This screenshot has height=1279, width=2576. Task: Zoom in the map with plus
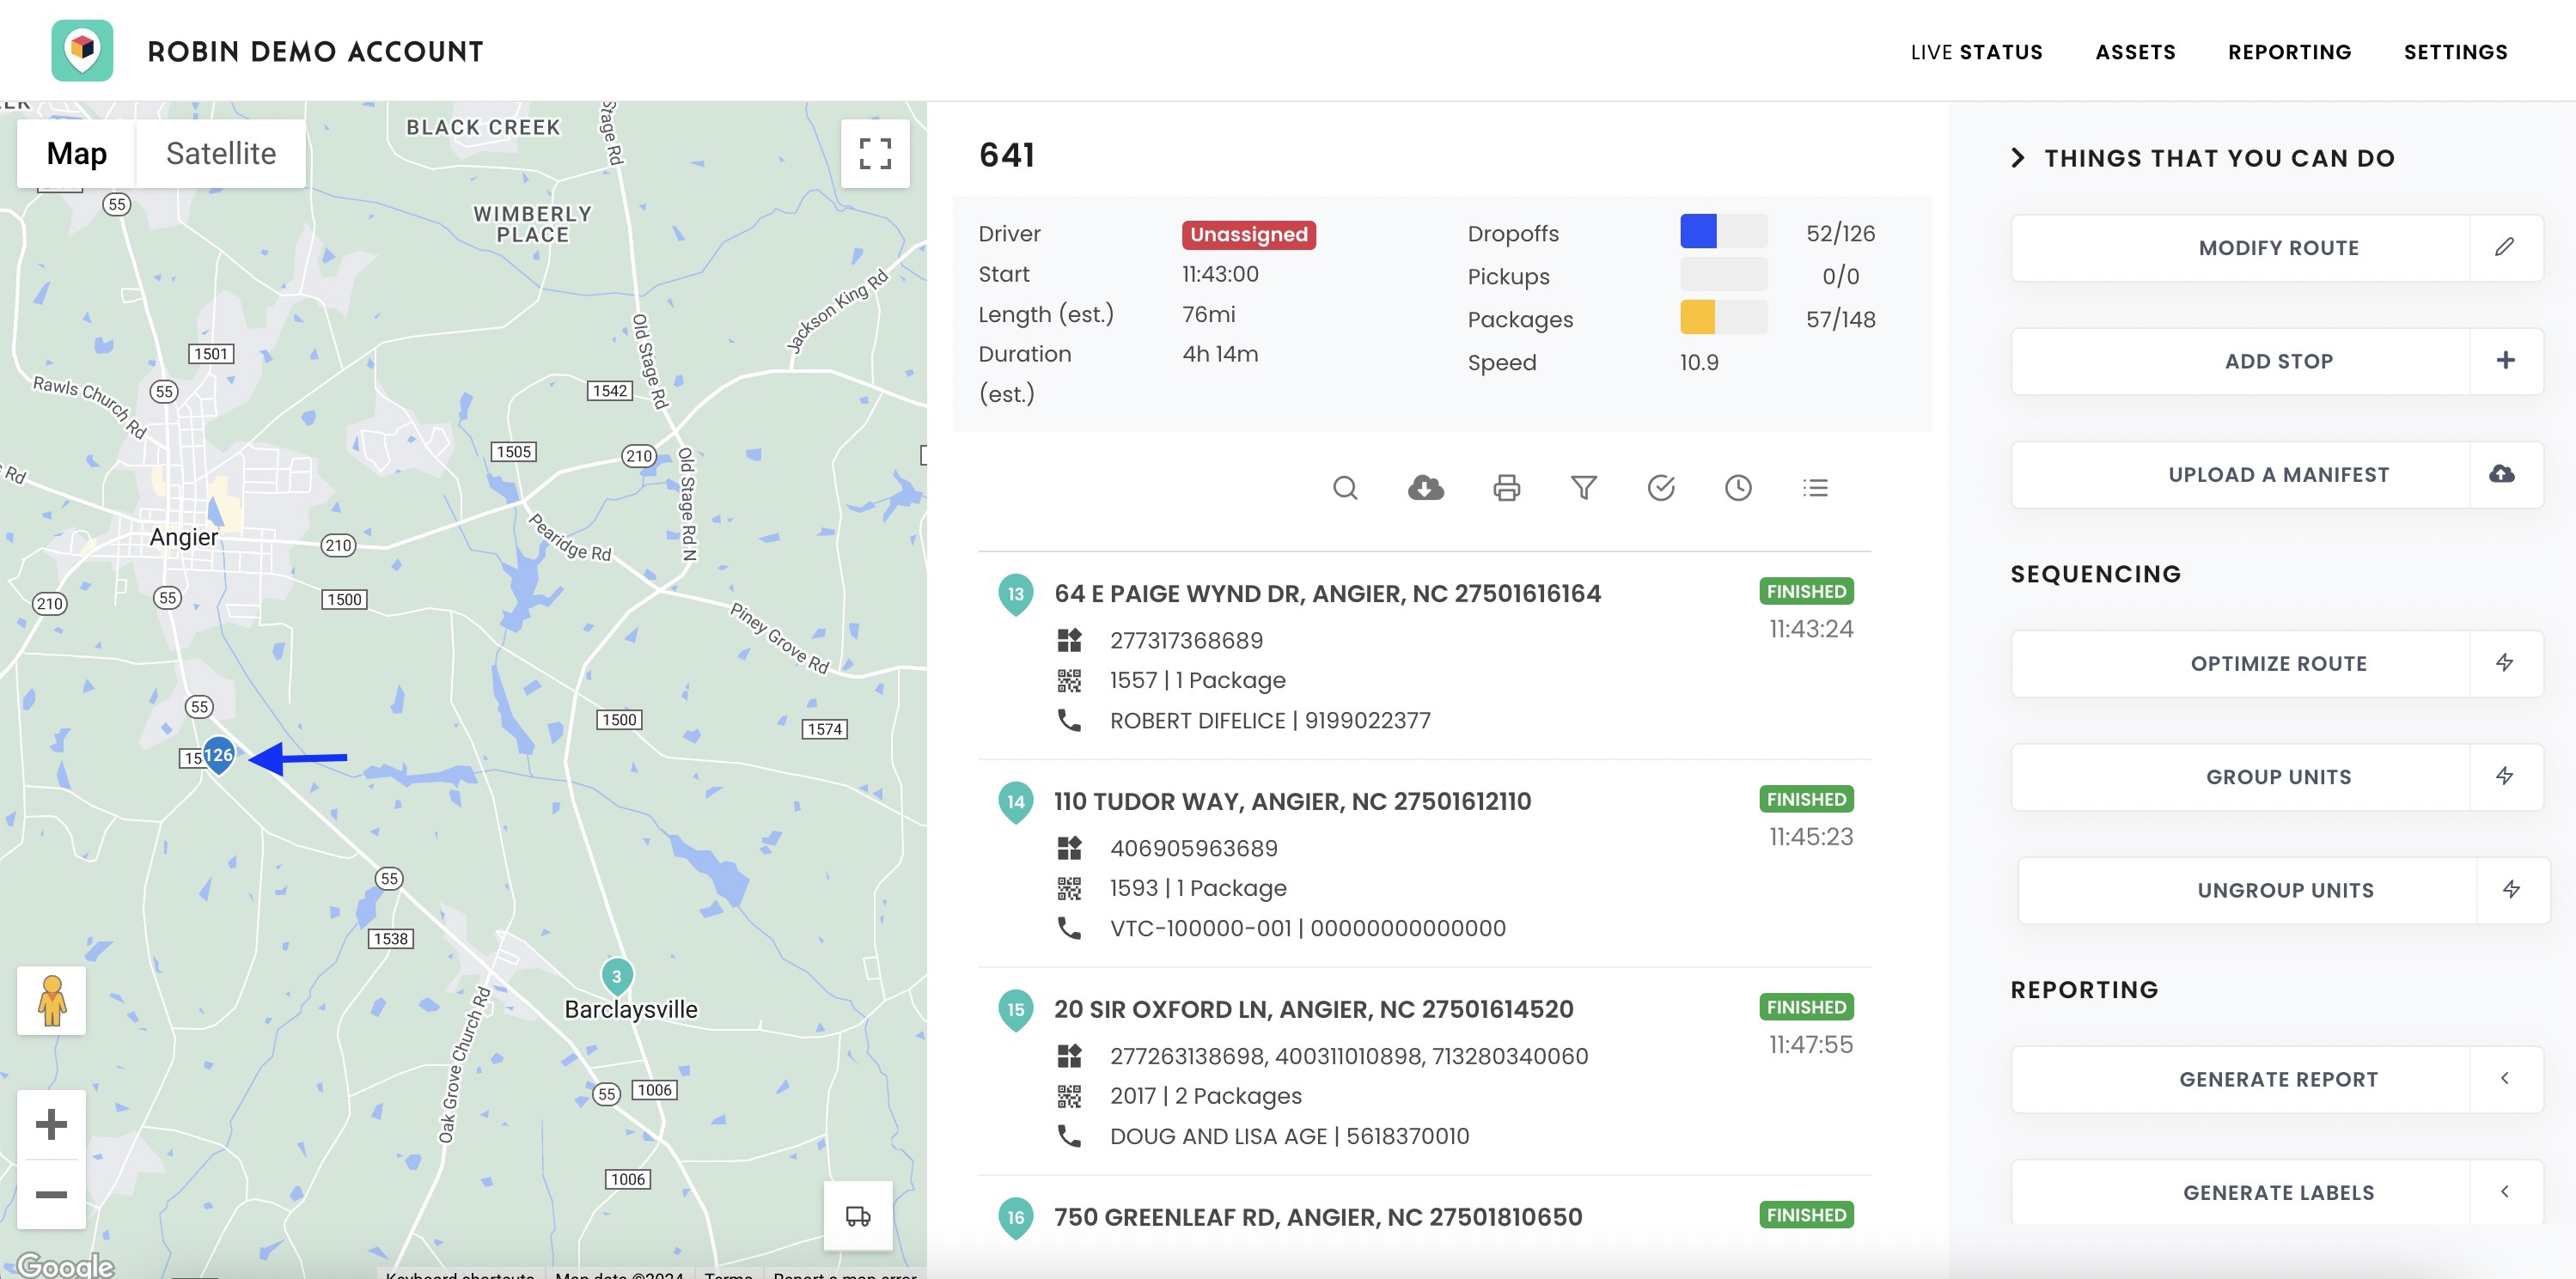click(51, 1124)
